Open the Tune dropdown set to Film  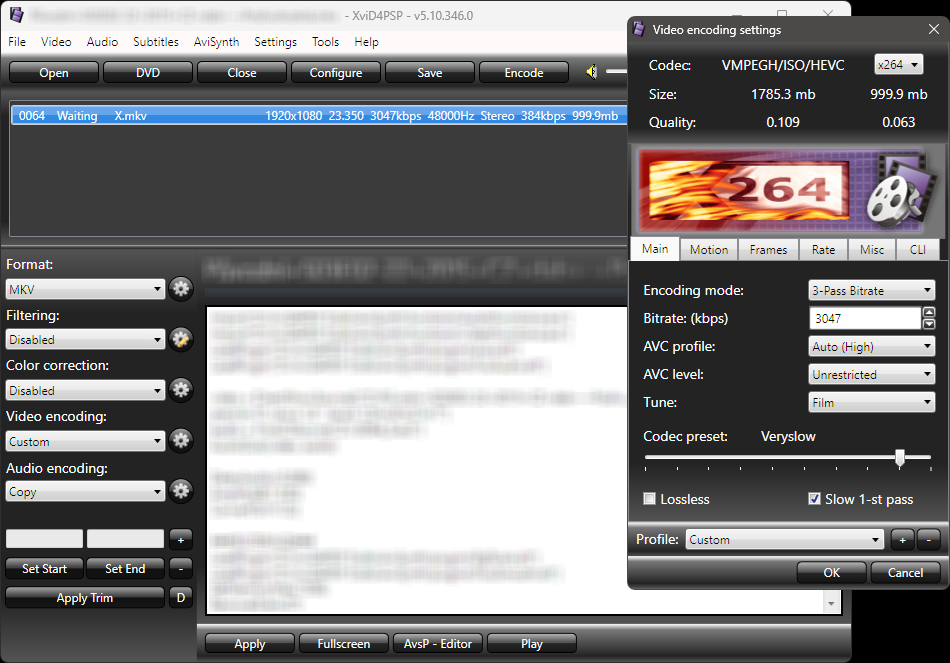pyautogui.click(x=872, y=402)
